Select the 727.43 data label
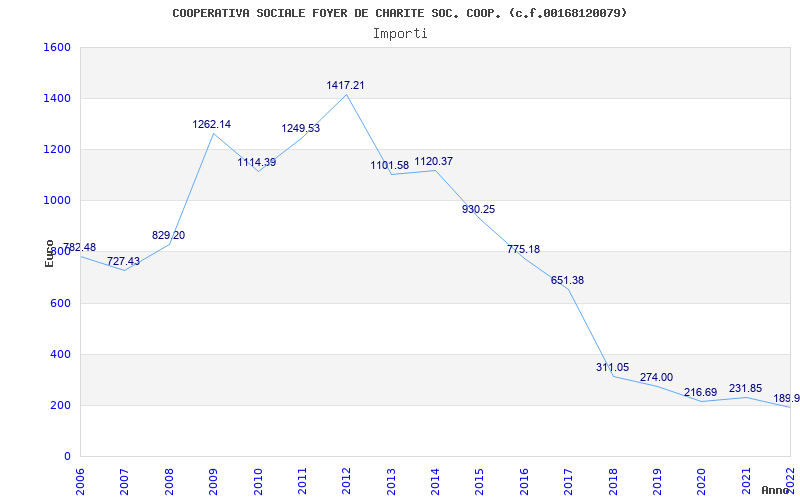 click(x=123, y=261)
